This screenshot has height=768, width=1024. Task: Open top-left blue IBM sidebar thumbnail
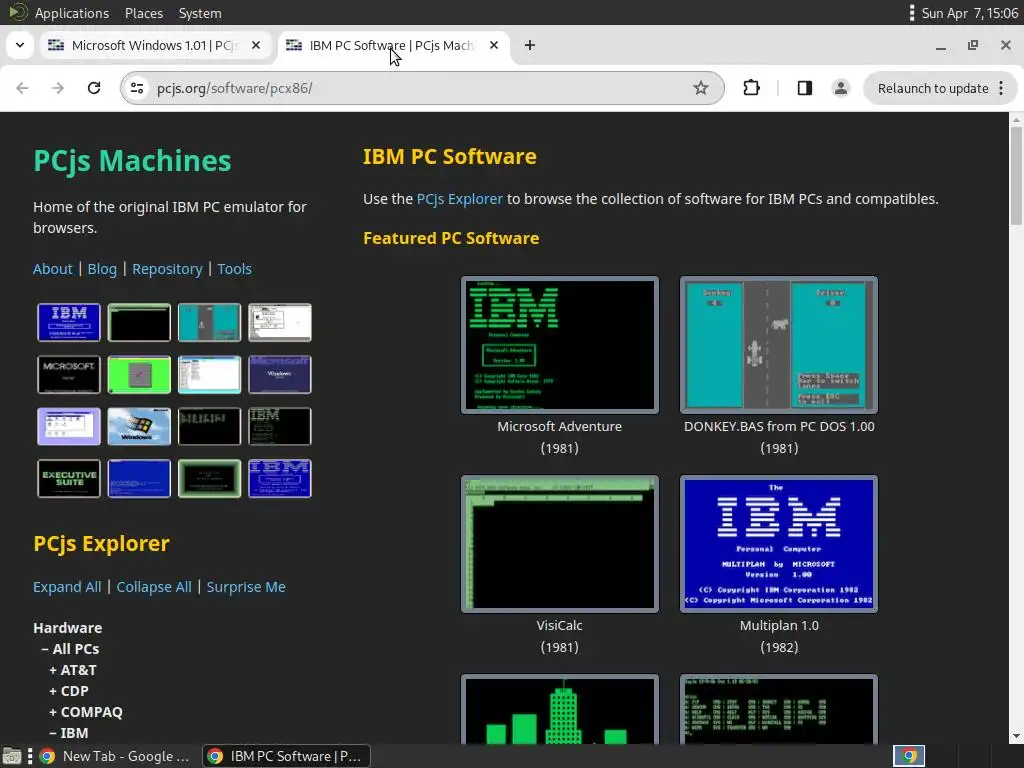69,322
